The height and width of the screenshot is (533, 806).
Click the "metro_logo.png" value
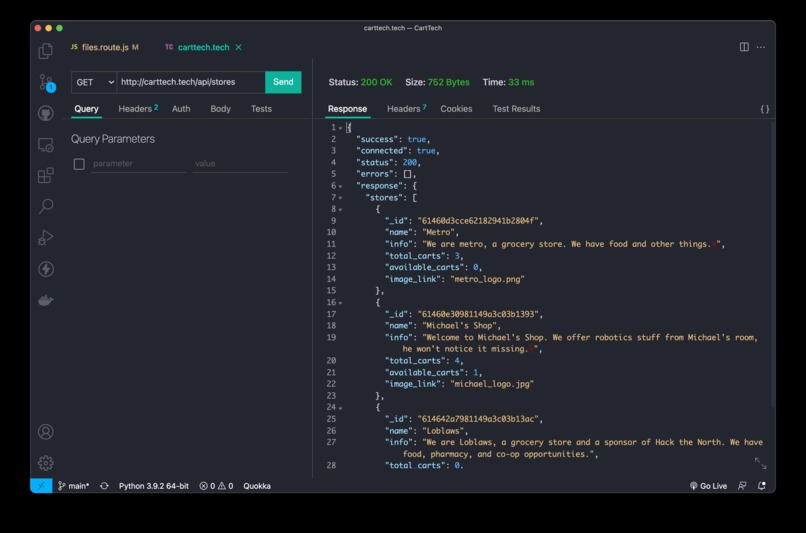(x=487, y=279)
